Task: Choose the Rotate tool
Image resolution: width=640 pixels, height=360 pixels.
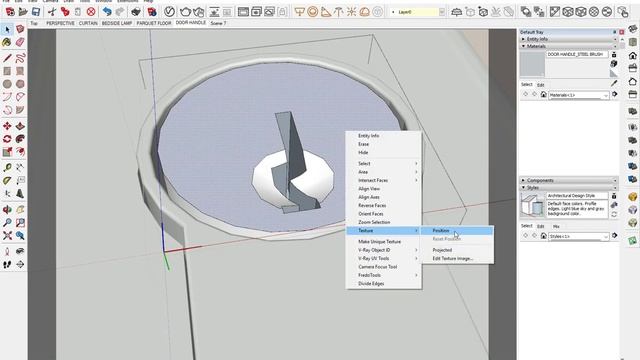Action: pyautogui.click(x=7, y=139)
